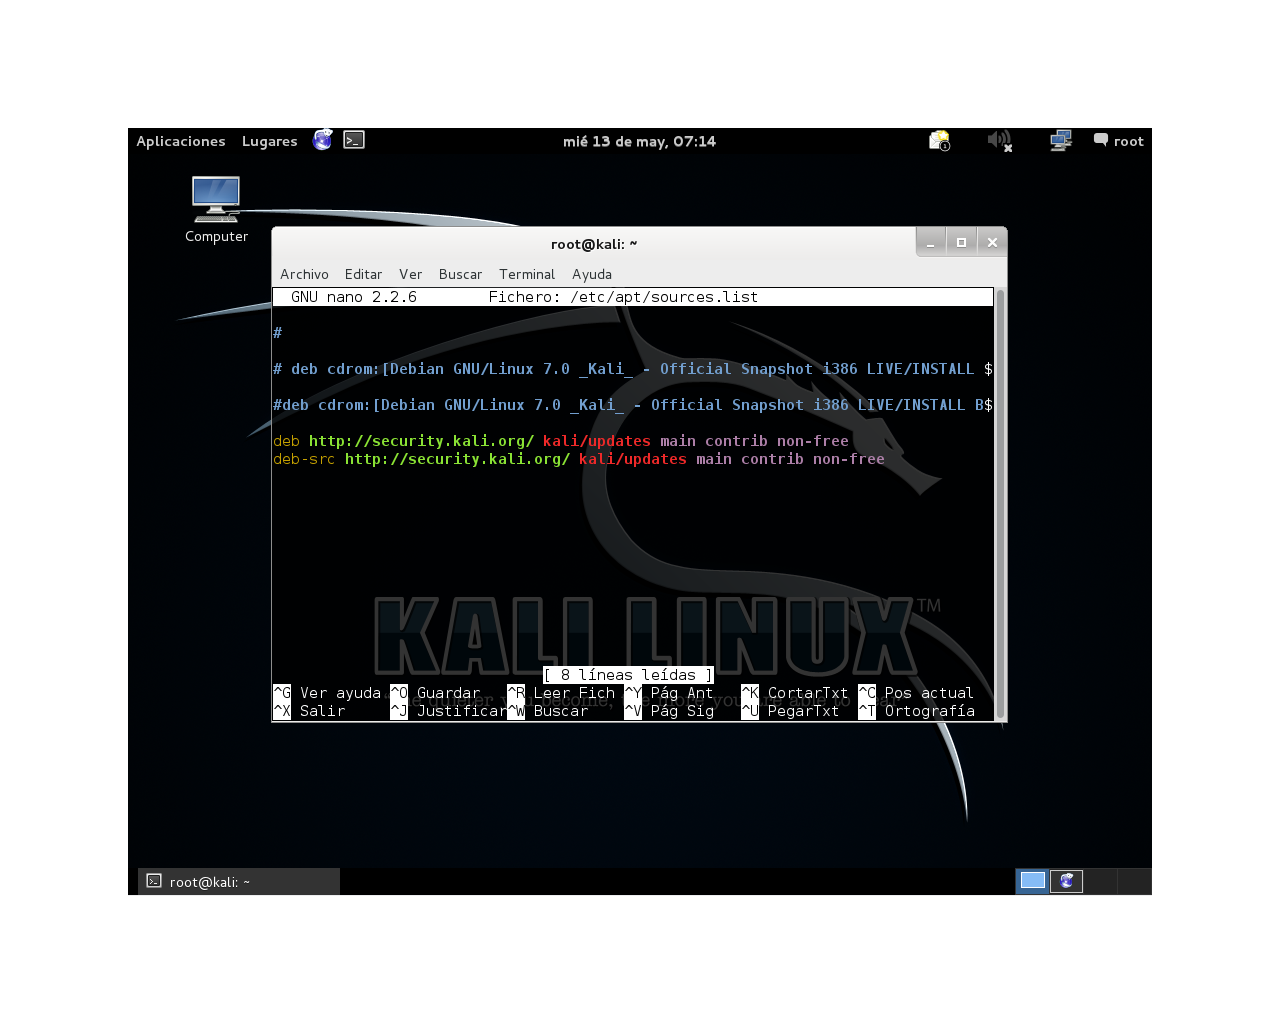Click the lone '#' first line
This screenshot has width=1280, height=1024.
click(x=277, y=333)
